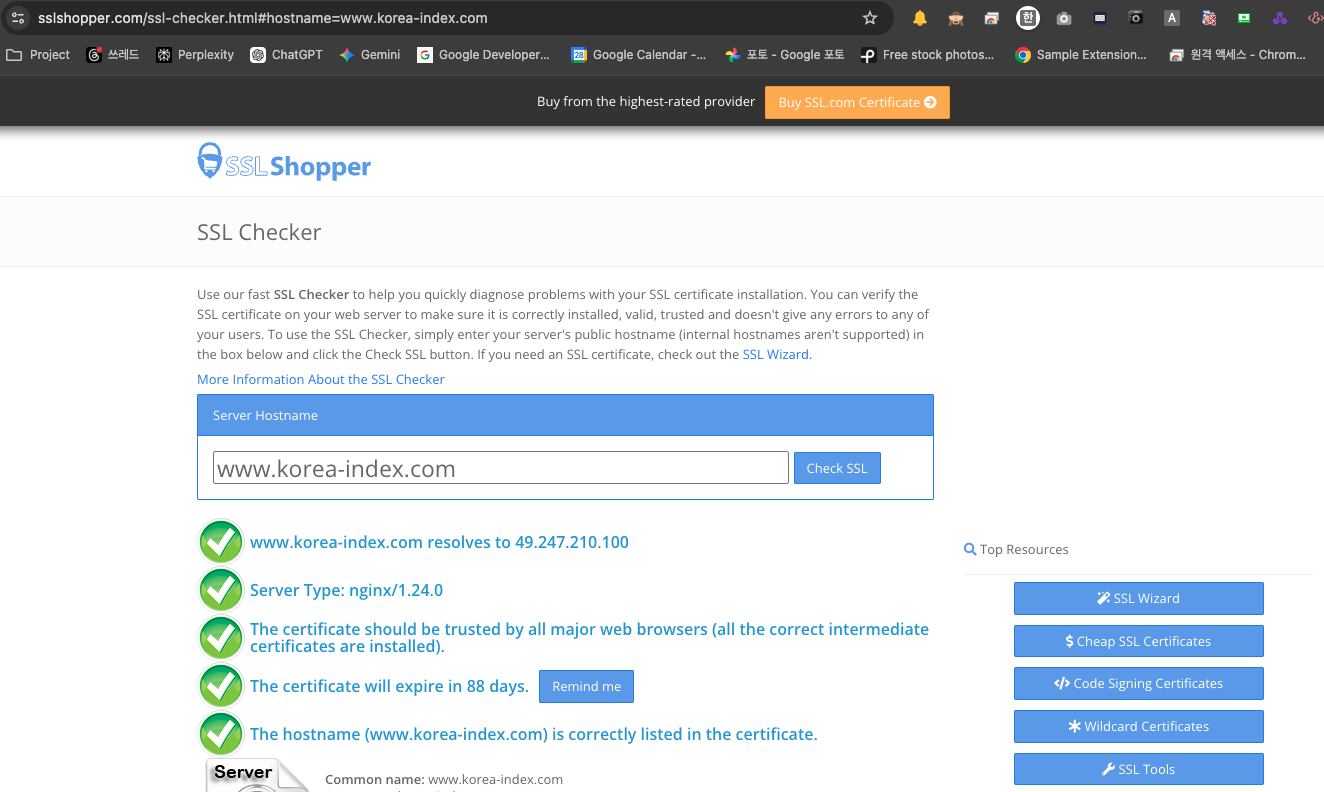Click green check beside resolves to 49.247.210.100
The width and height of the screenshot is (1324, 792).
pyautogui.click(x=221, y=543)
